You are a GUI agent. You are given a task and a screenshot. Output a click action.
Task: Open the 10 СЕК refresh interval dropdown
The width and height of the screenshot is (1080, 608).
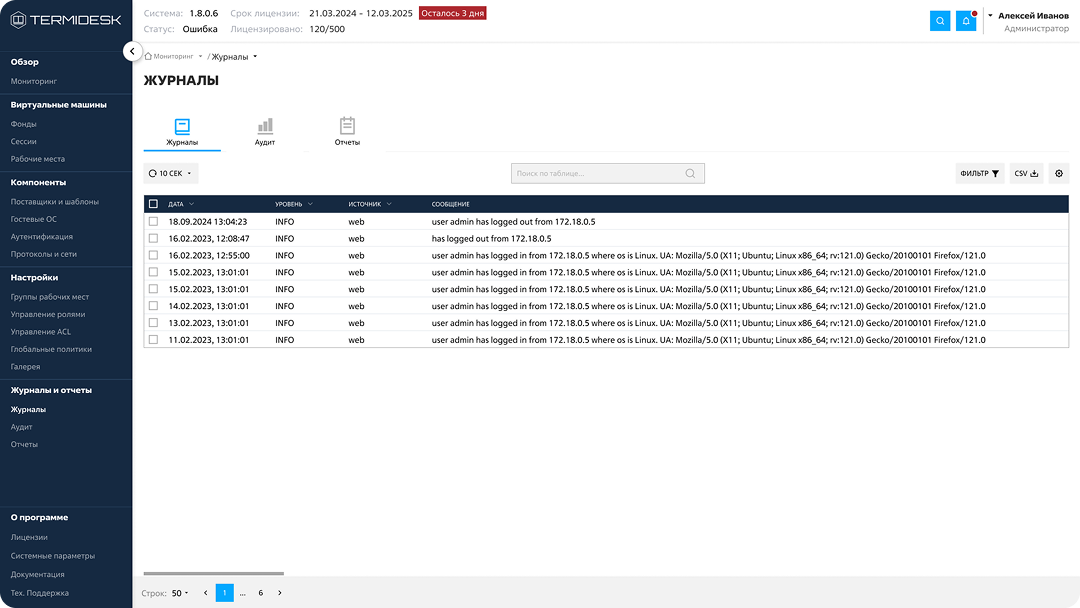(x=170, y=173)
